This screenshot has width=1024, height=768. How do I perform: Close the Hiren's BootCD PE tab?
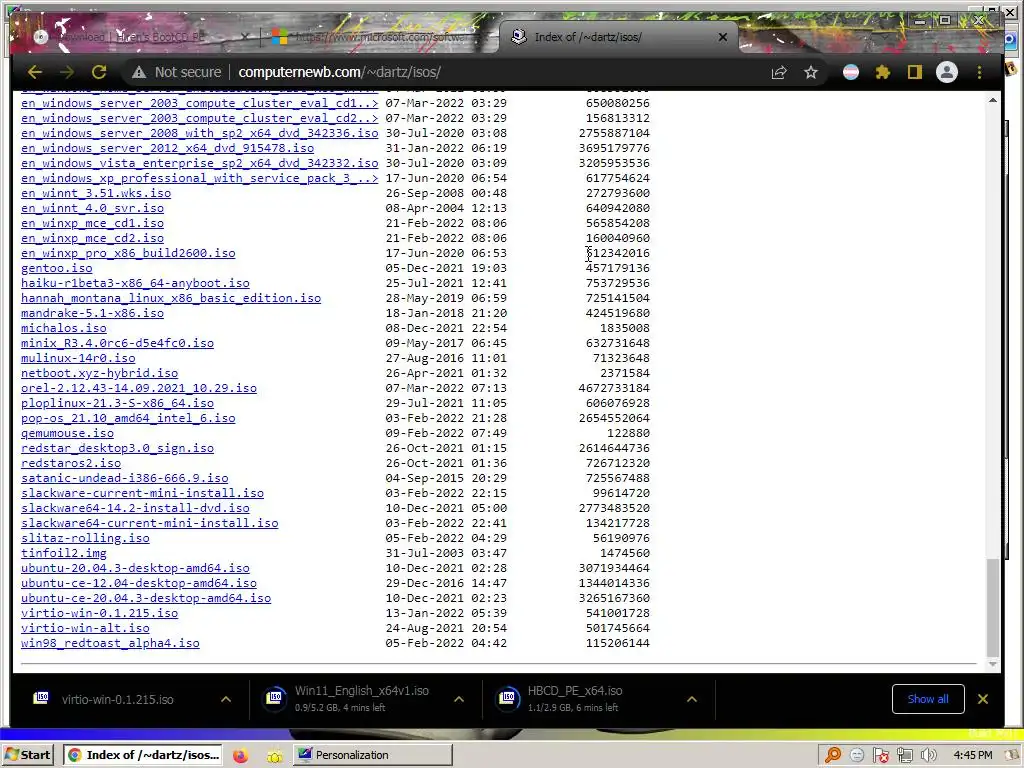point(245,37)
